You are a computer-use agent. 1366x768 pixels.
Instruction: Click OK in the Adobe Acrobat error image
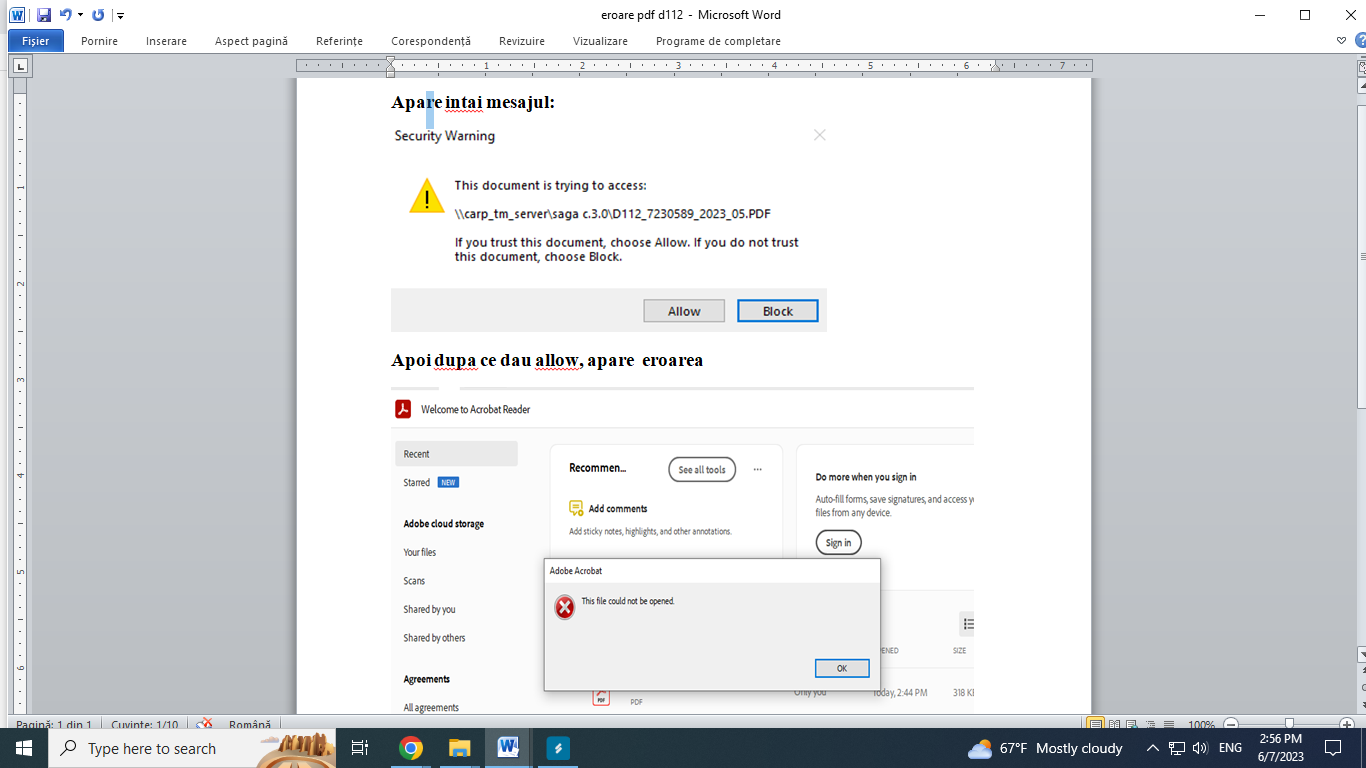coord(842,668)
